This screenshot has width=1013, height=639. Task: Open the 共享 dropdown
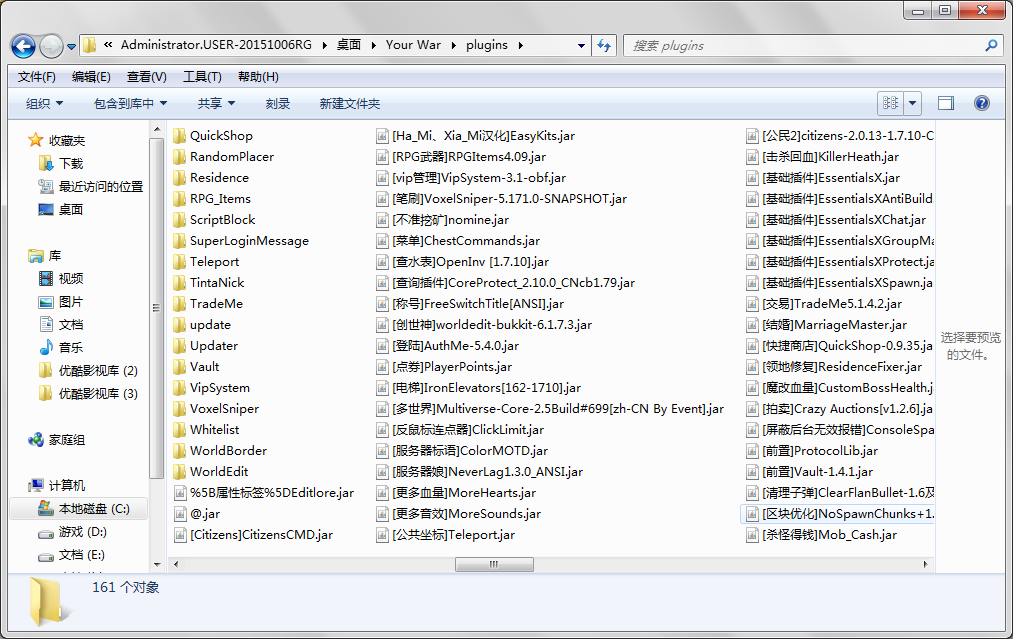click(216, 103)
